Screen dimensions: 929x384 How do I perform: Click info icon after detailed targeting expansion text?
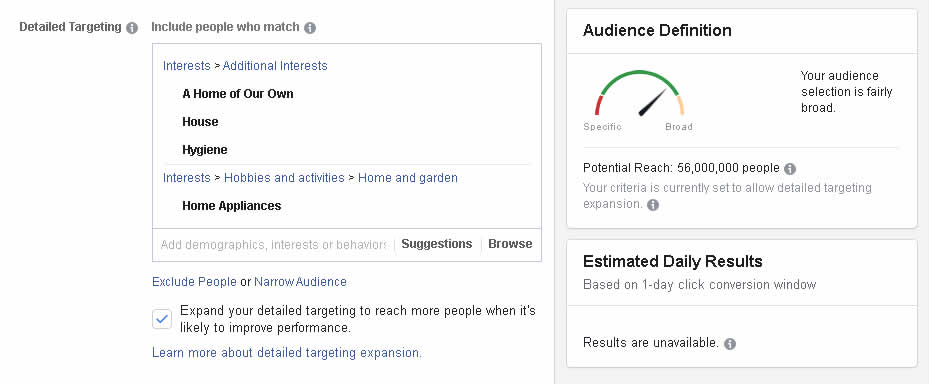pyautogui.click(x=653, y=205)
